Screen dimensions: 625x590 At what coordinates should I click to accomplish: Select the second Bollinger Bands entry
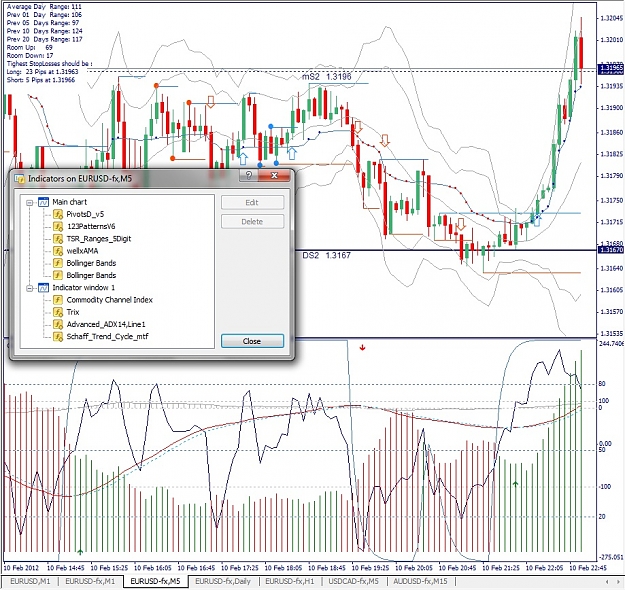(x=91, y=275)
